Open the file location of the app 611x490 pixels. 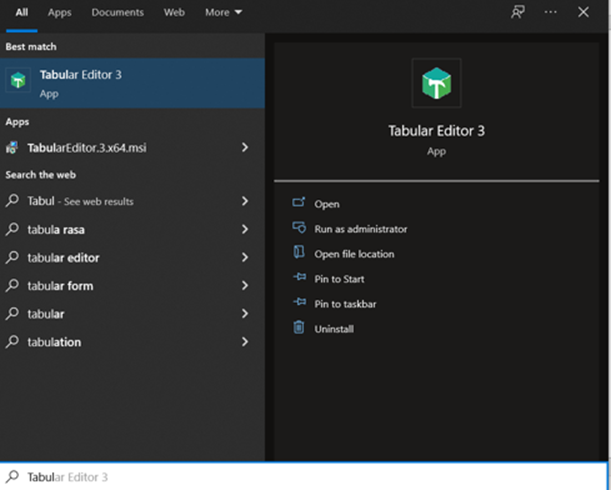[354, 254]
